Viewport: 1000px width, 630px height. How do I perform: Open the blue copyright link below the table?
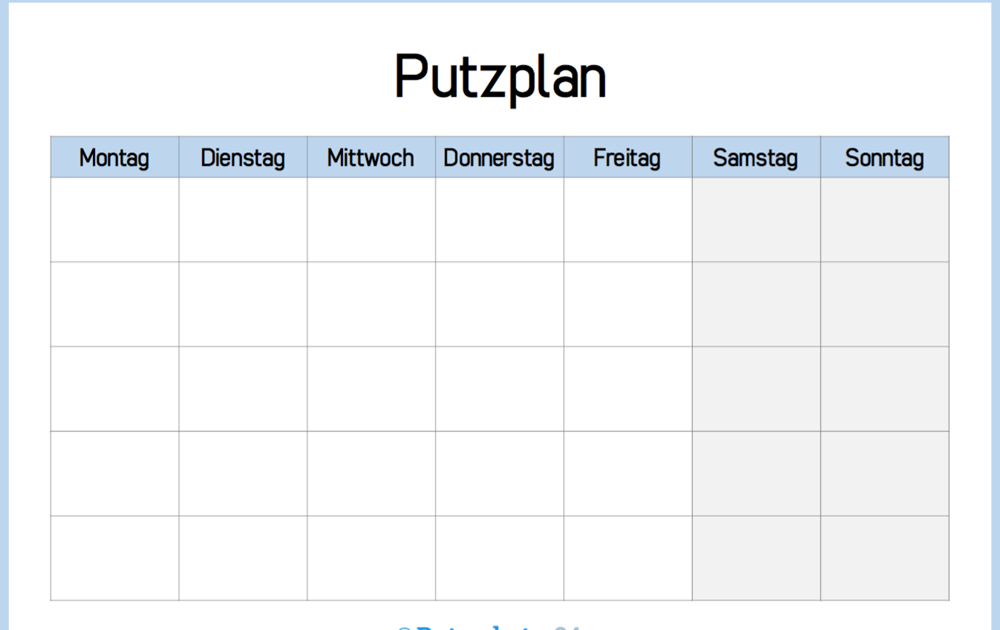click(491, 627)
